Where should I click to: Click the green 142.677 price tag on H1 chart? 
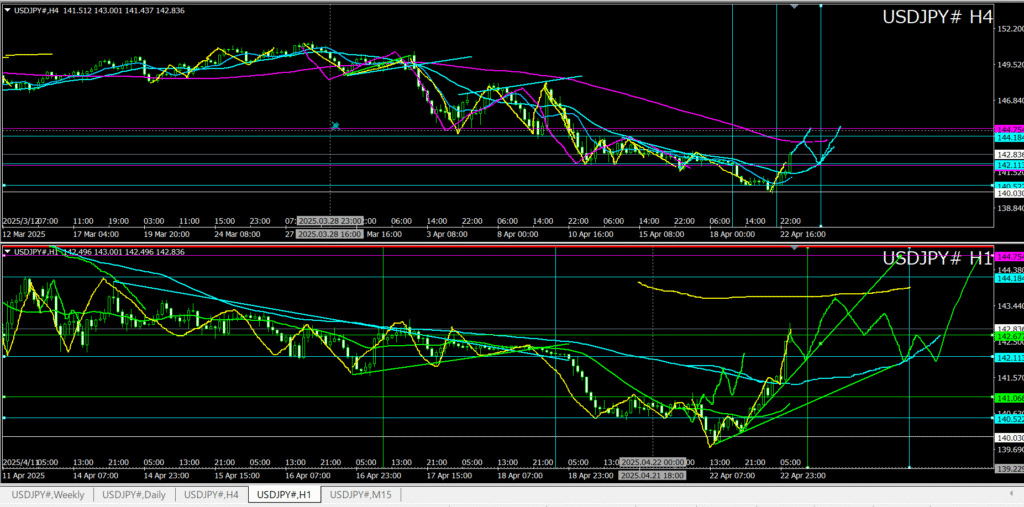pos(1008,336)
